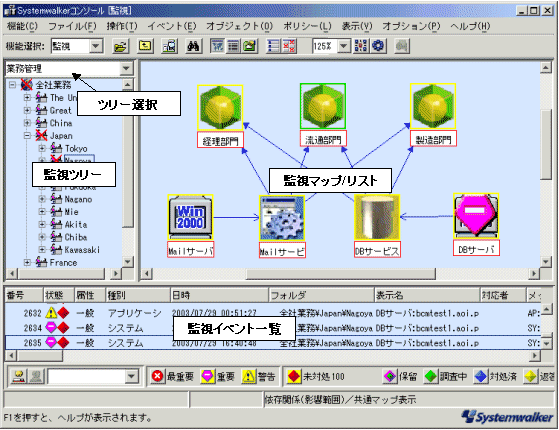Sort events by 番号 column header
Viewport: 559px width, 430px height.
click(x=24, y=295)
